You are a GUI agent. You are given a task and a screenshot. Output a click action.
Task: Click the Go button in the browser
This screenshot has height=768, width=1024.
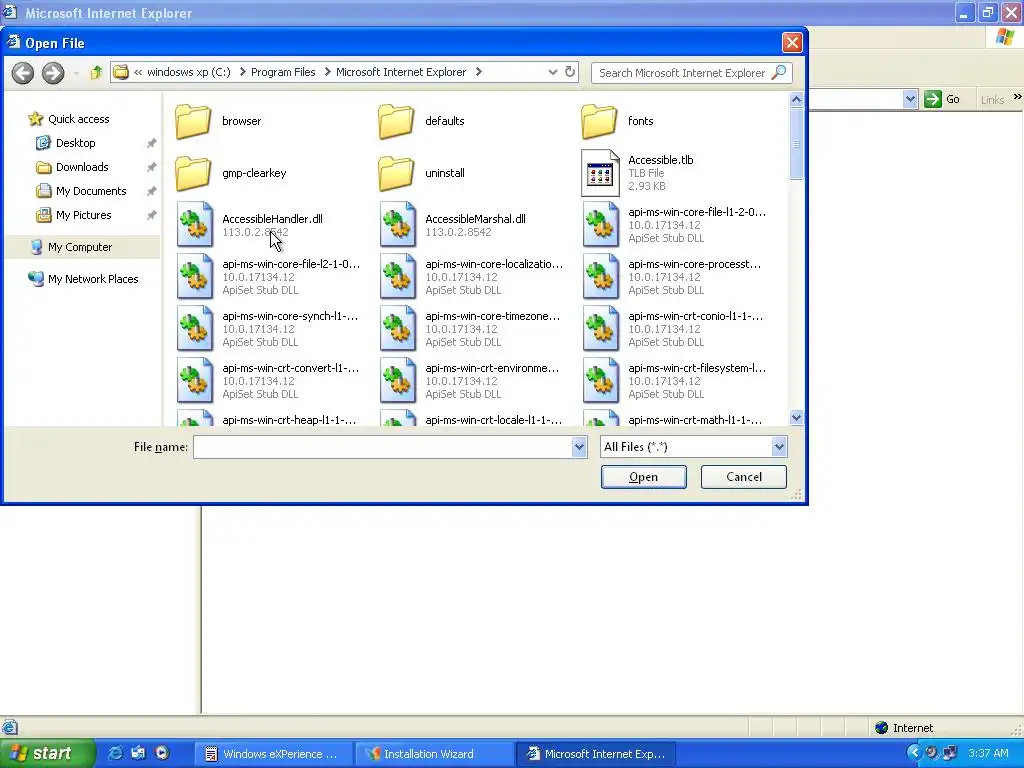pyautogui.click(x=942, y=99)
